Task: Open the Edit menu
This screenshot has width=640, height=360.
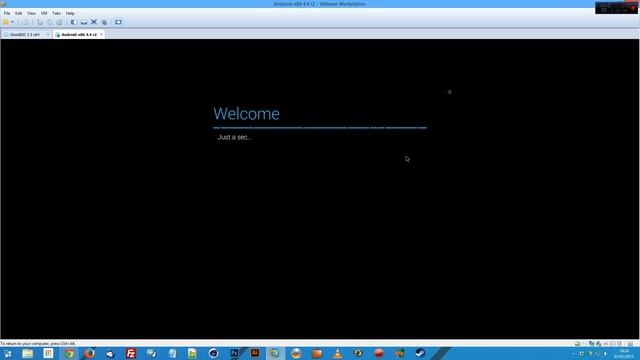Action: [x=19, y=13]
